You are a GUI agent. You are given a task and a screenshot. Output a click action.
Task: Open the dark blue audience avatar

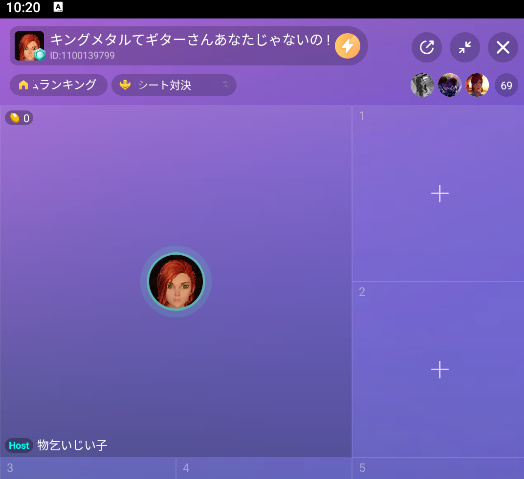pyautogui.click(x=450, y=85)
